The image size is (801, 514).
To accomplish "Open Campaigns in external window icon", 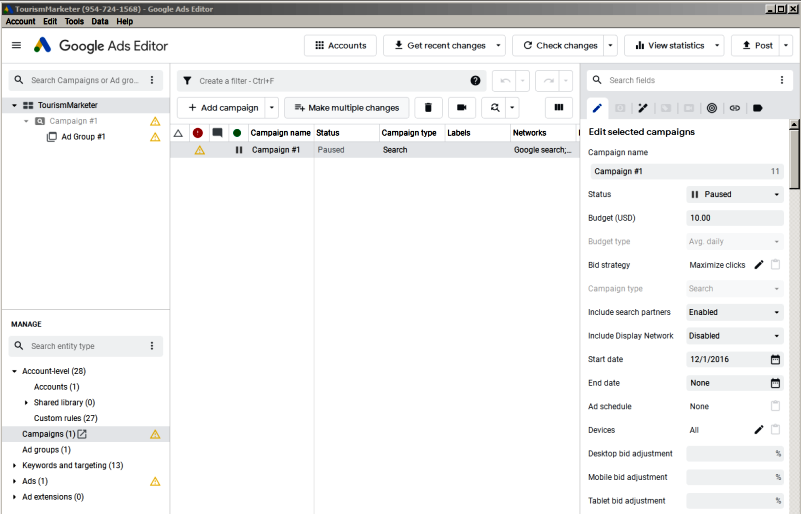I will click(x=82, y=434).
